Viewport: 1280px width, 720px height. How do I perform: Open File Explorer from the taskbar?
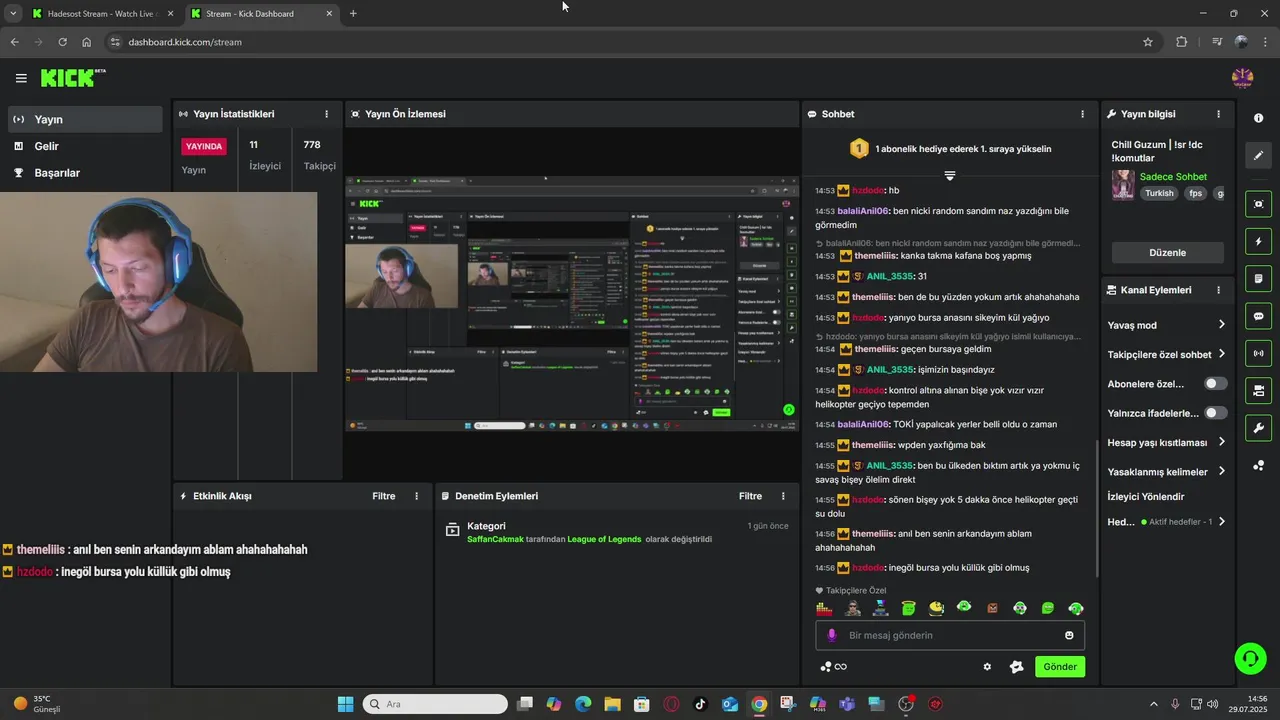click(612, 704)
